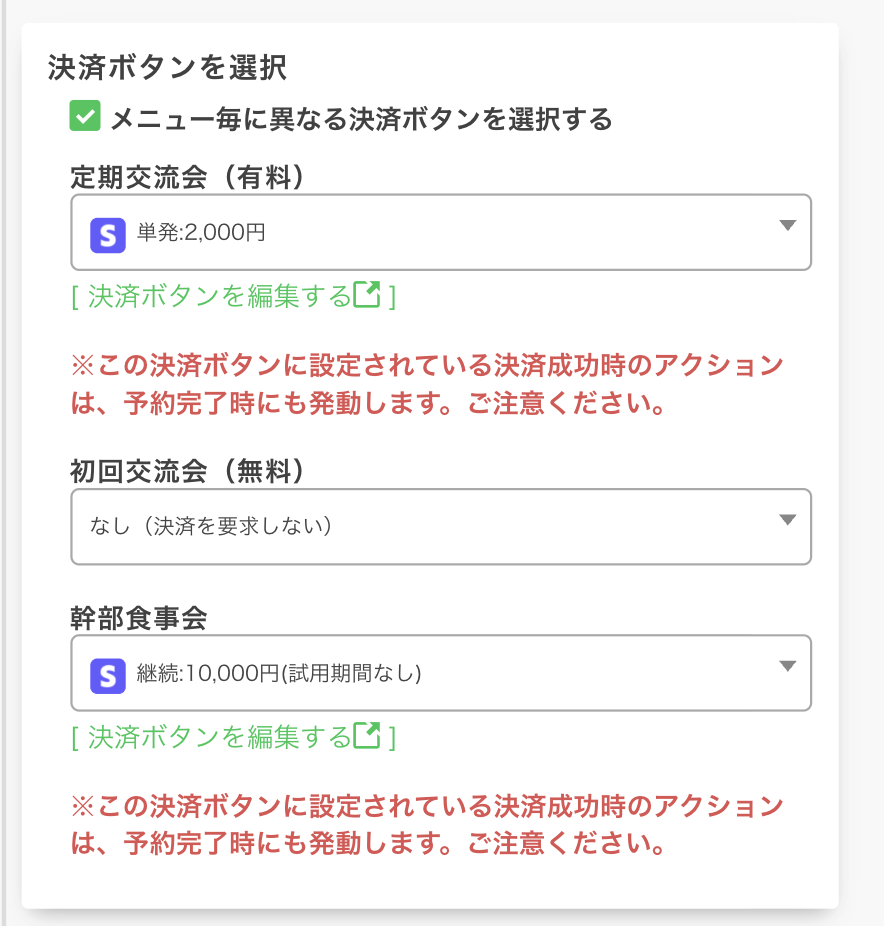Click the 決済ボタンを選択 section heading
884x926 pixels.
point(167,68)
